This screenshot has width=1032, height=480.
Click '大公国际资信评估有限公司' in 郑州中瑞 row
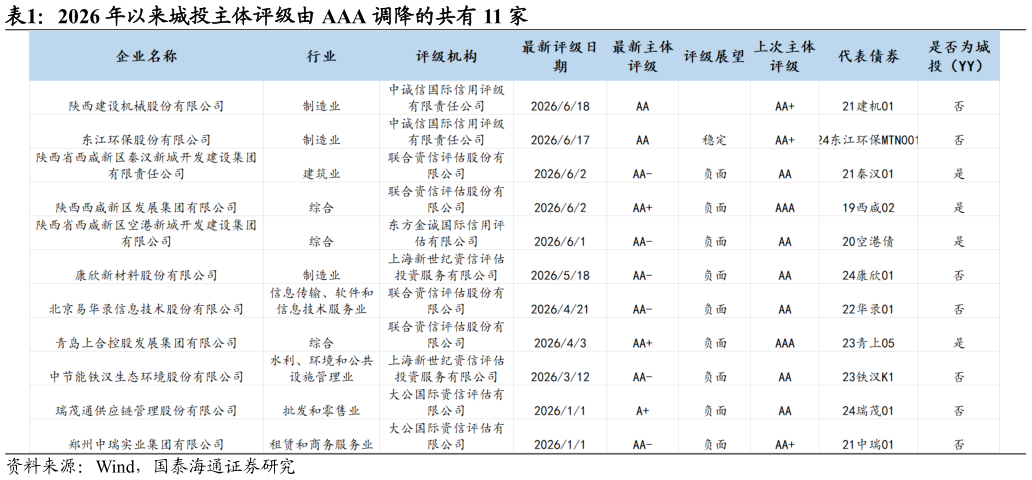click(446, 437)
